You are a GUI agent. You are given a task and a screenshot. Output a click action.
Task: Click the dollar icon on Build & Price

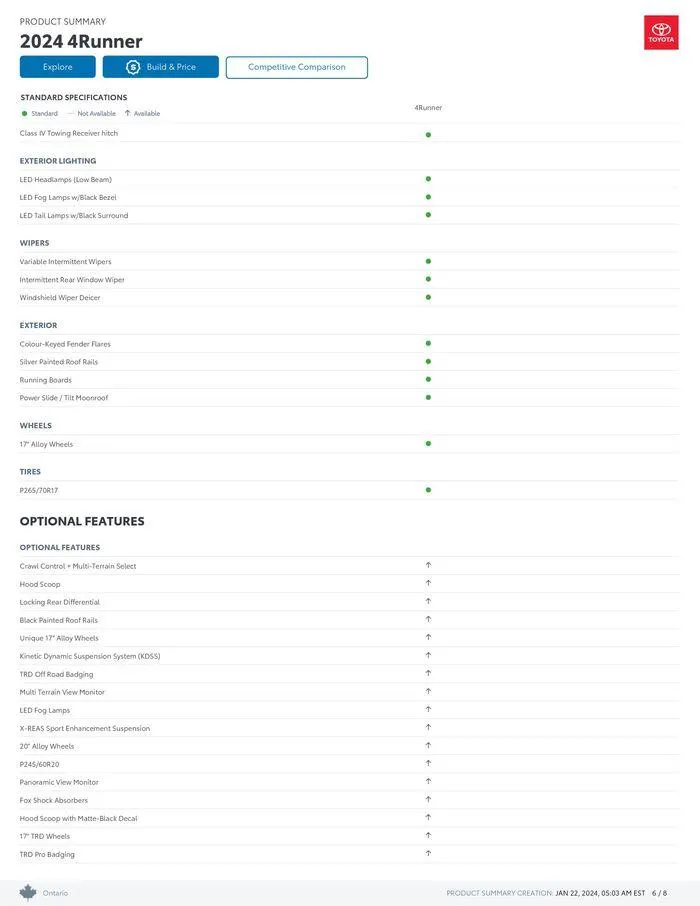point(132,67)
